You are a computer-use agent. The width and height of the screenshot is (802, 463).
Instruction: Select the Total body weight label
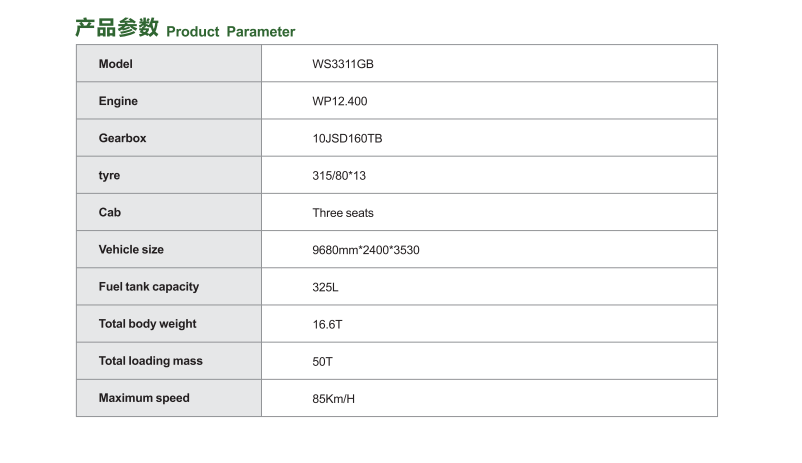click(x=147, y=324)
